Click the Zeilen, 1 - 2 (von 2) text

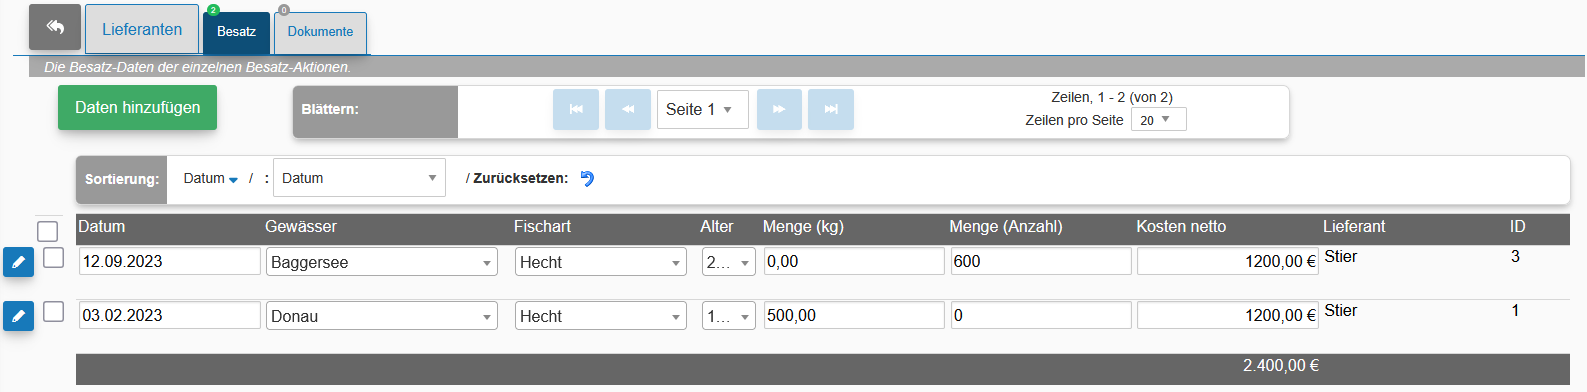click(1112, 97)
